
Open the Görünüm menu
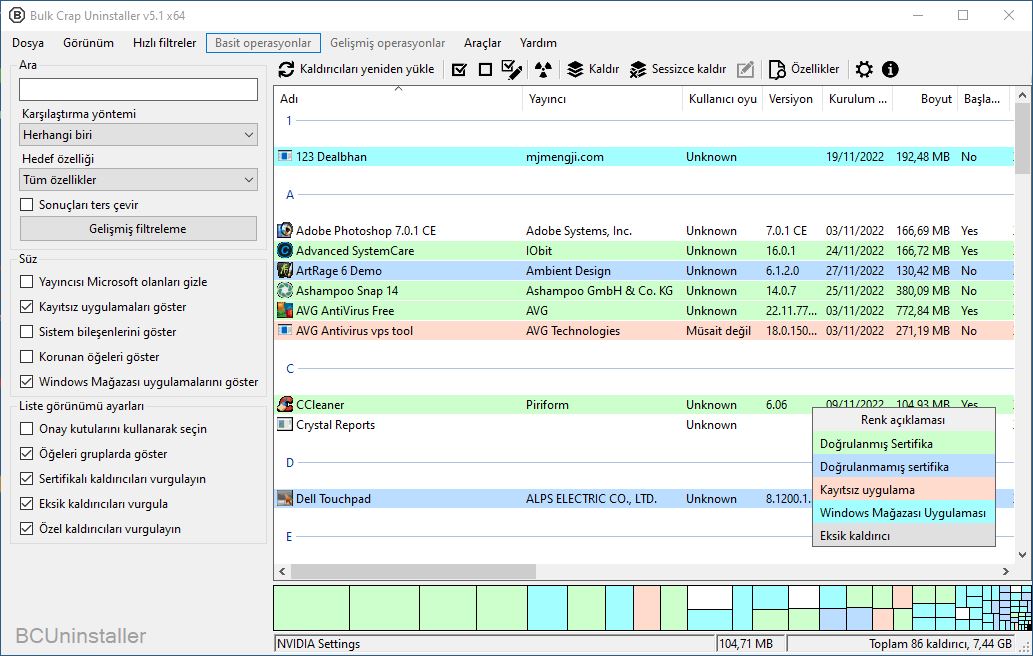click(88, 43)
